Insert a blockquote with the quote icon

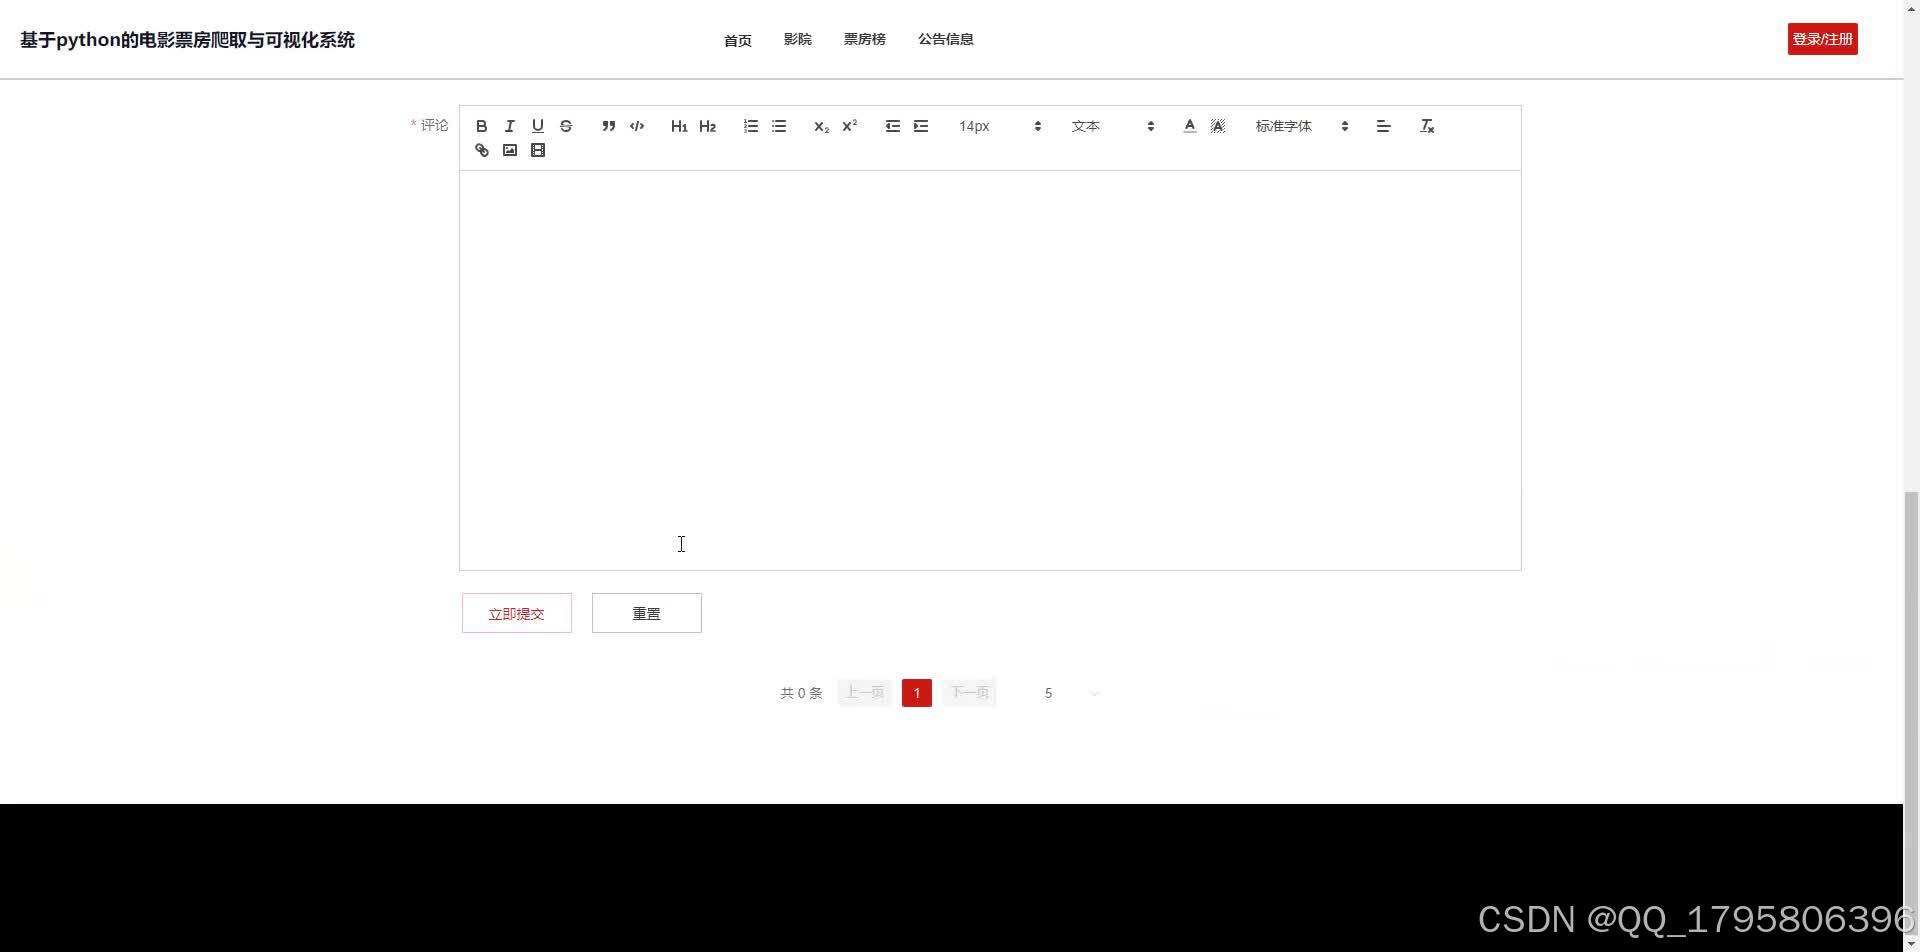[608, 126]
